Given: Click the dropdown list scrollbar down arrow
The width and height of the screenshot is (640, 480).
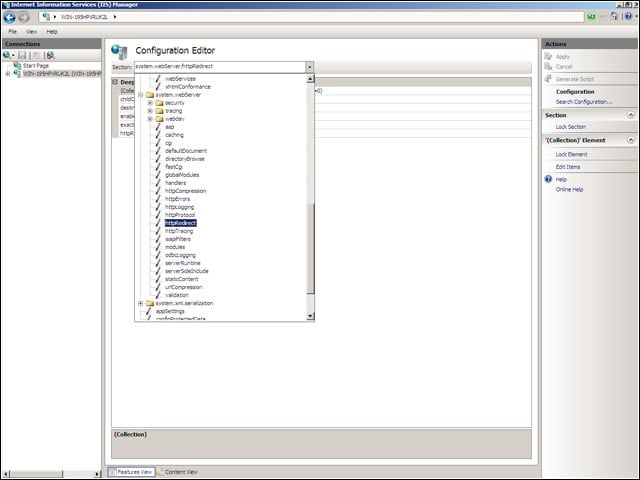Looking at the screenshot, I should tap(310, 316).
